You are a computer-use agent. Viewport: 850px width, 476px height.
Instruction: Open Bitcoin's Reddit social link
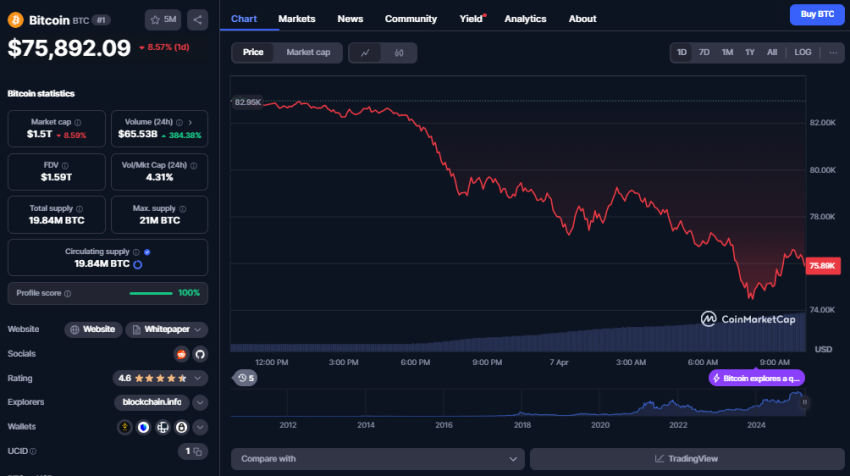[181, 354]
